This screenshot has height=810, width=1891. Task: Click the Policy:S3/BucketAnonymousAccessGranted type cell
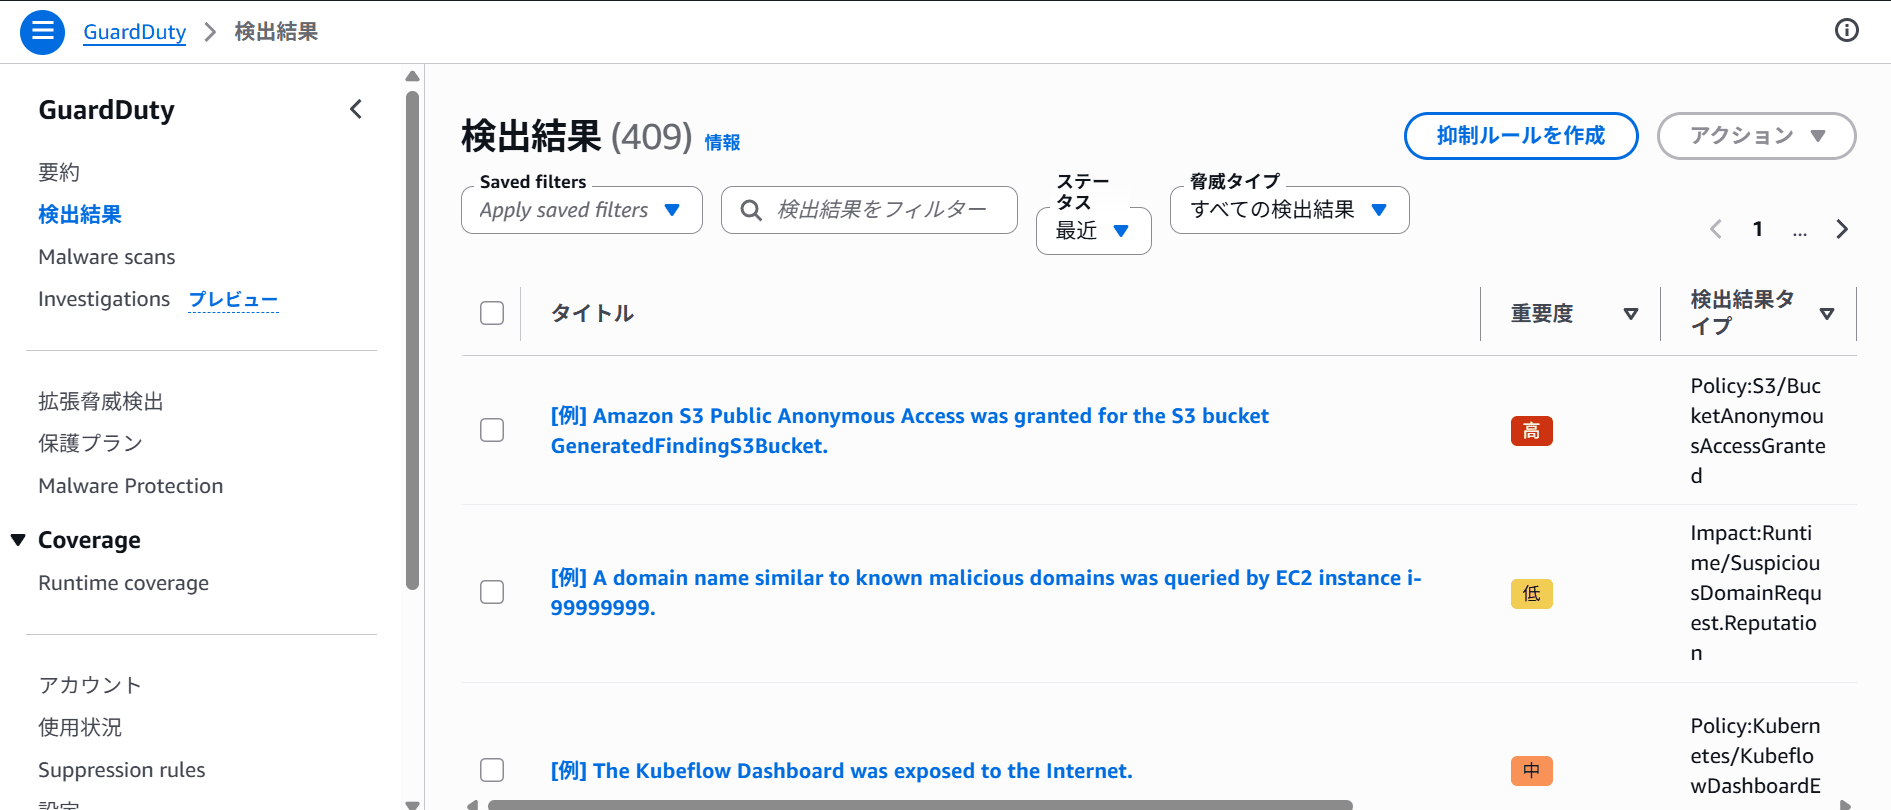coord(1757,431)
